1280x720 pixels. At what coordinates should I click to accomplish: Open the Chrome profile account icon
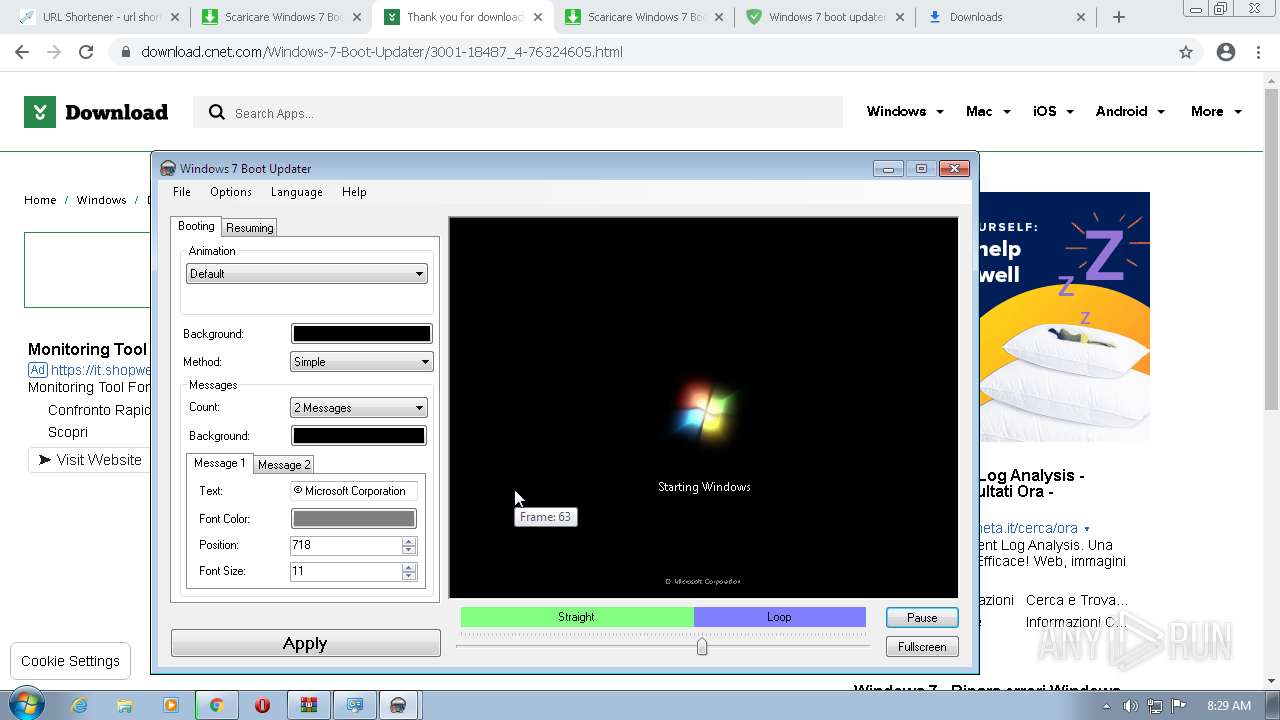(x=1226, y=52)
